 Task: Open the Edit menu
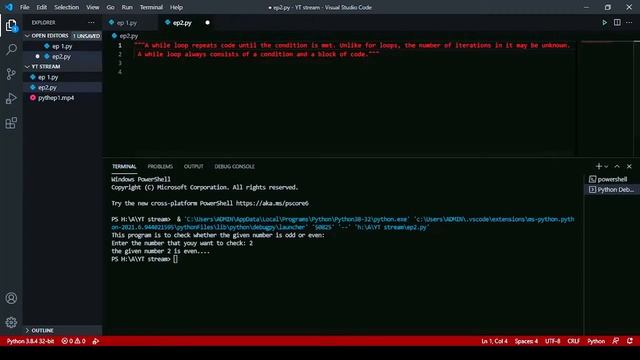[x=41, y=7]
